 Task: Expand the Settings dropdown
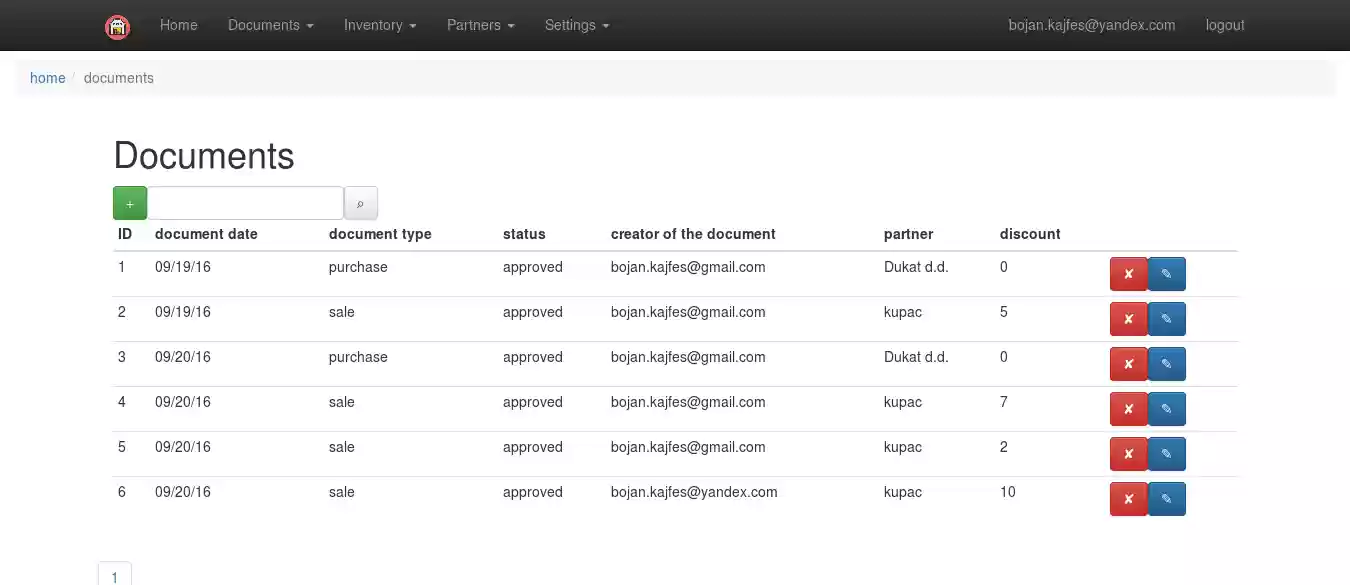tap(576, 25)
